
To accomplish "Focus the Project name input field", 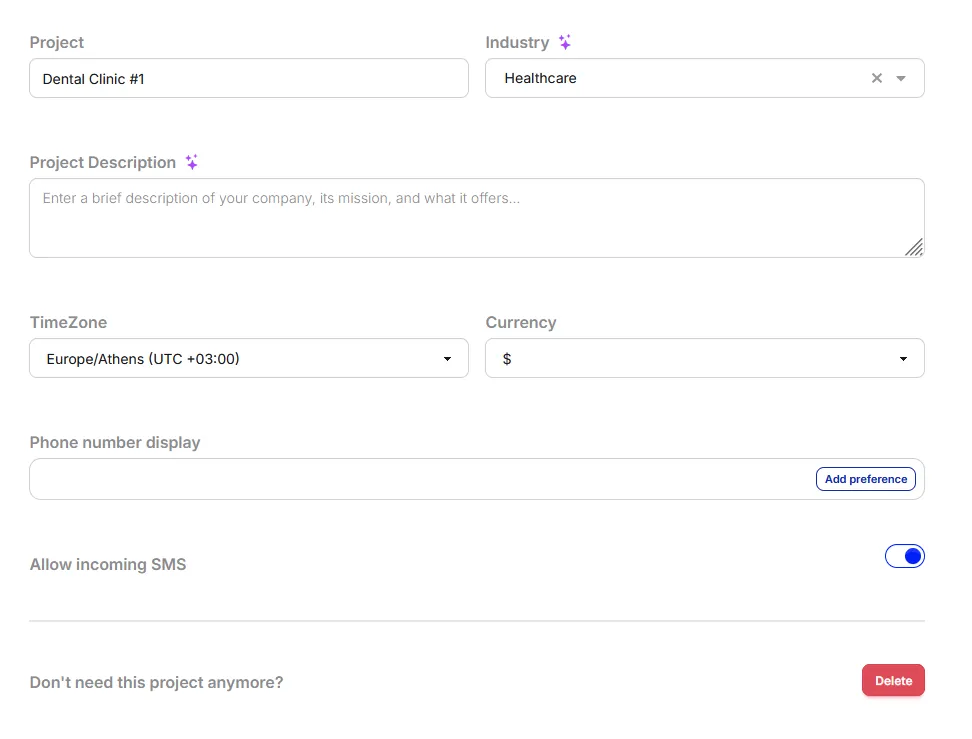I will pyautogui.click(x=249, y=78).
